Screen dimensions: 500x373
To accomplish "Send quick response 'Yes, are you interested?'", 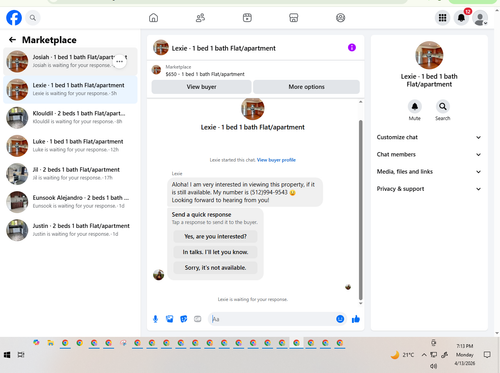I will point(215,236).
